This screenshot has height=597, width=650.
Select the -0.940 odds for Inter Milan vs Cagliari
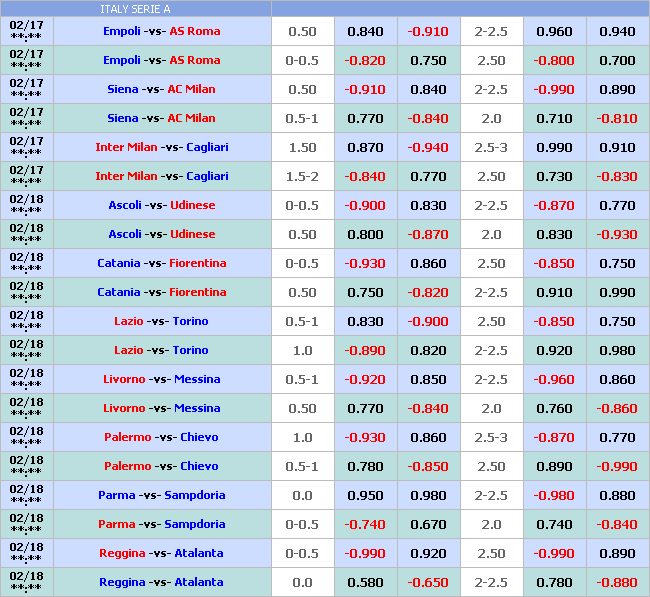(428, 147)
